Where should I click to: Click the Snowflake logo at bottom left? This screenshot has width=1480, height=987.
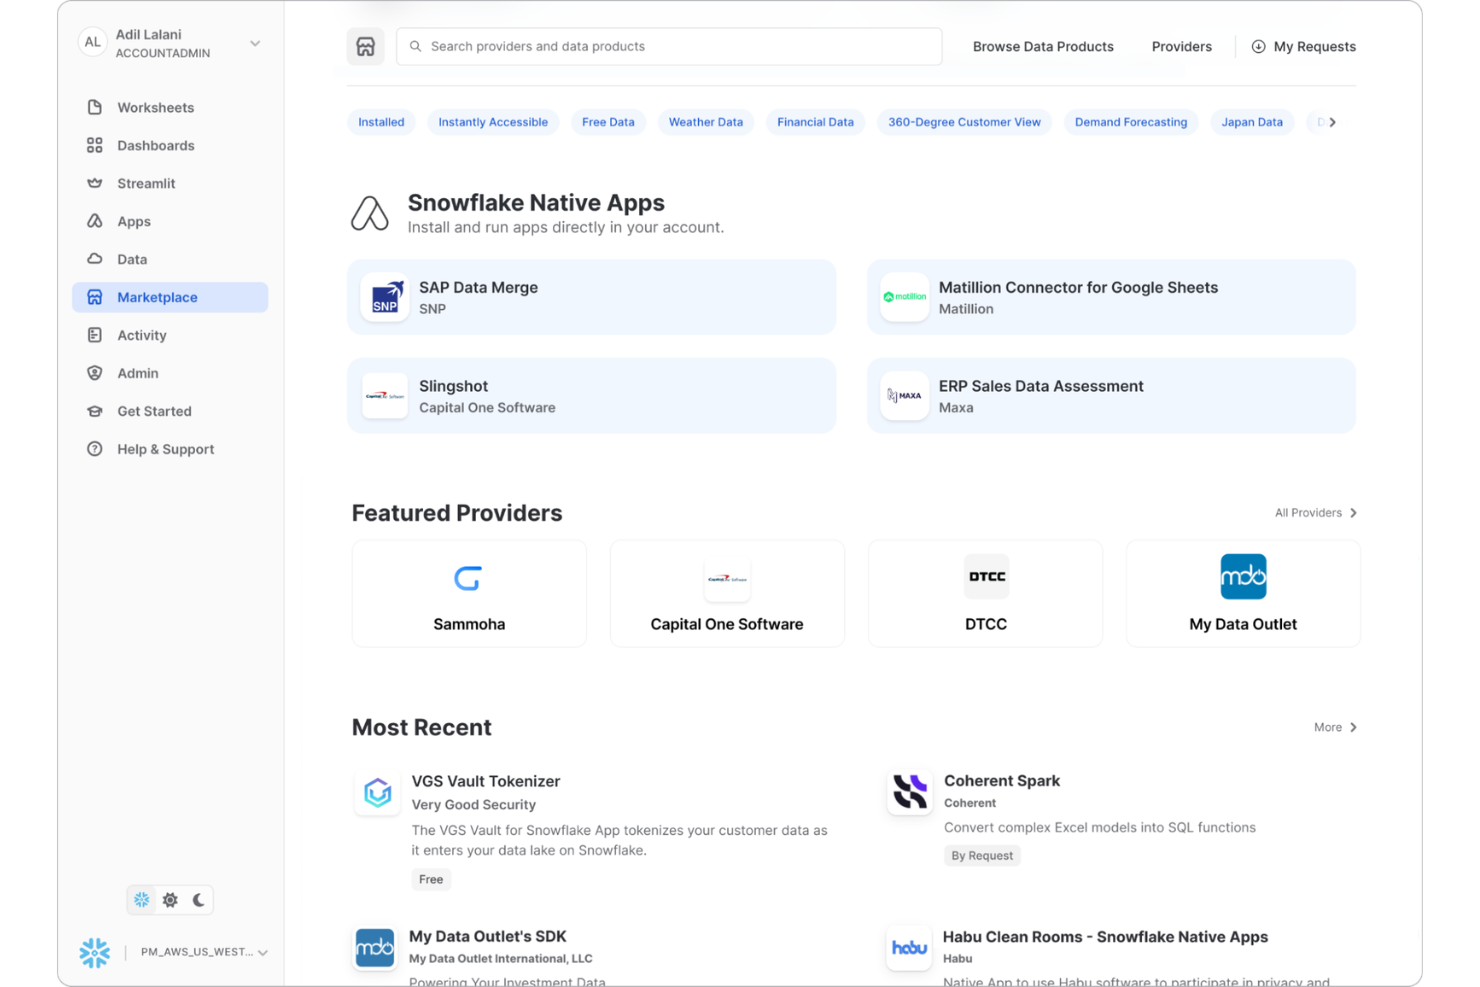94,952
